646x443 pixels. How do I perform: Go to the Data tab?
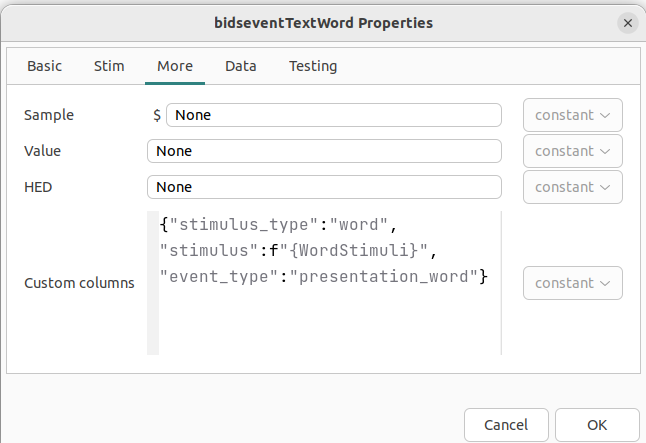tap(241, 66)
